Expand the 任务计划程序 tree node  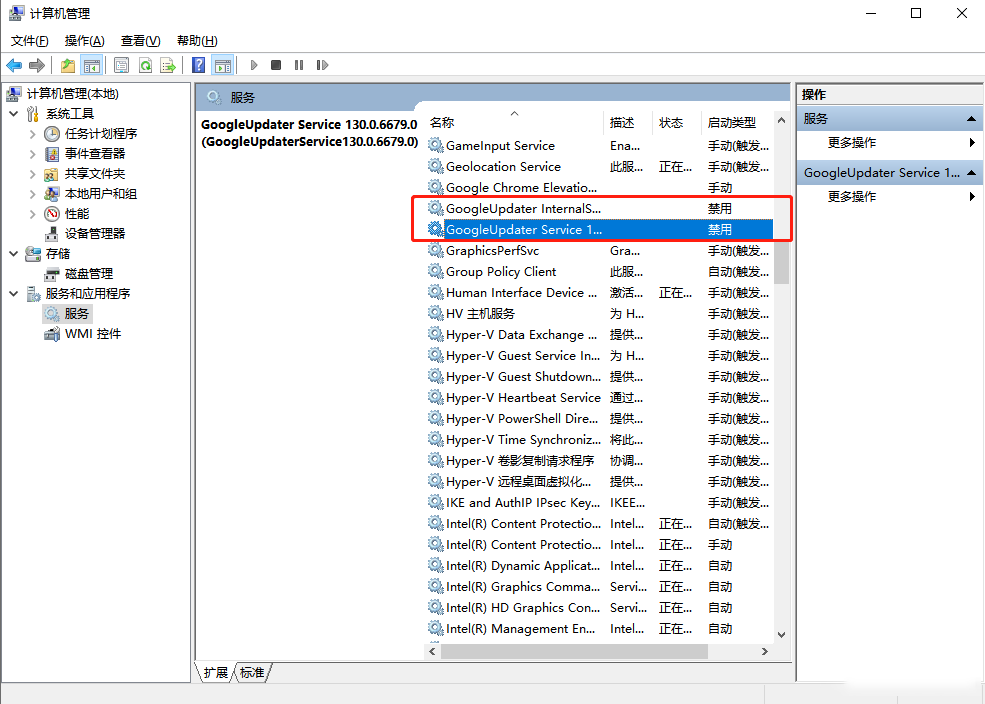(x=33, y=134)
